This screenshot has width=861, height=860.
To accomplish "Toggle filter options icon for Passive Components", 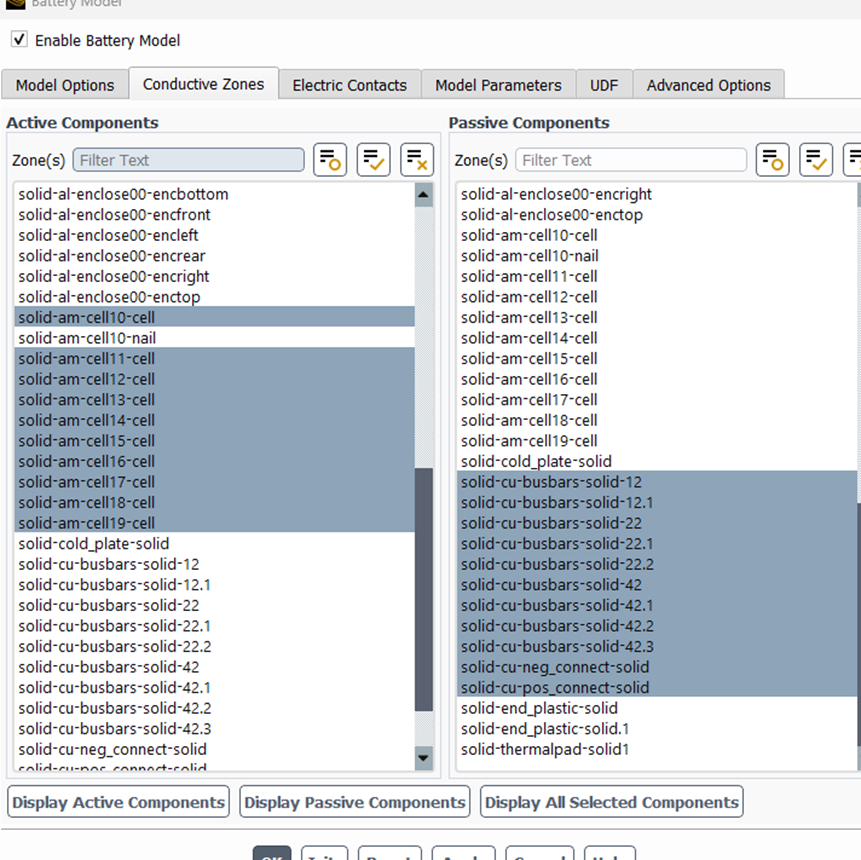I will (772, 160).
